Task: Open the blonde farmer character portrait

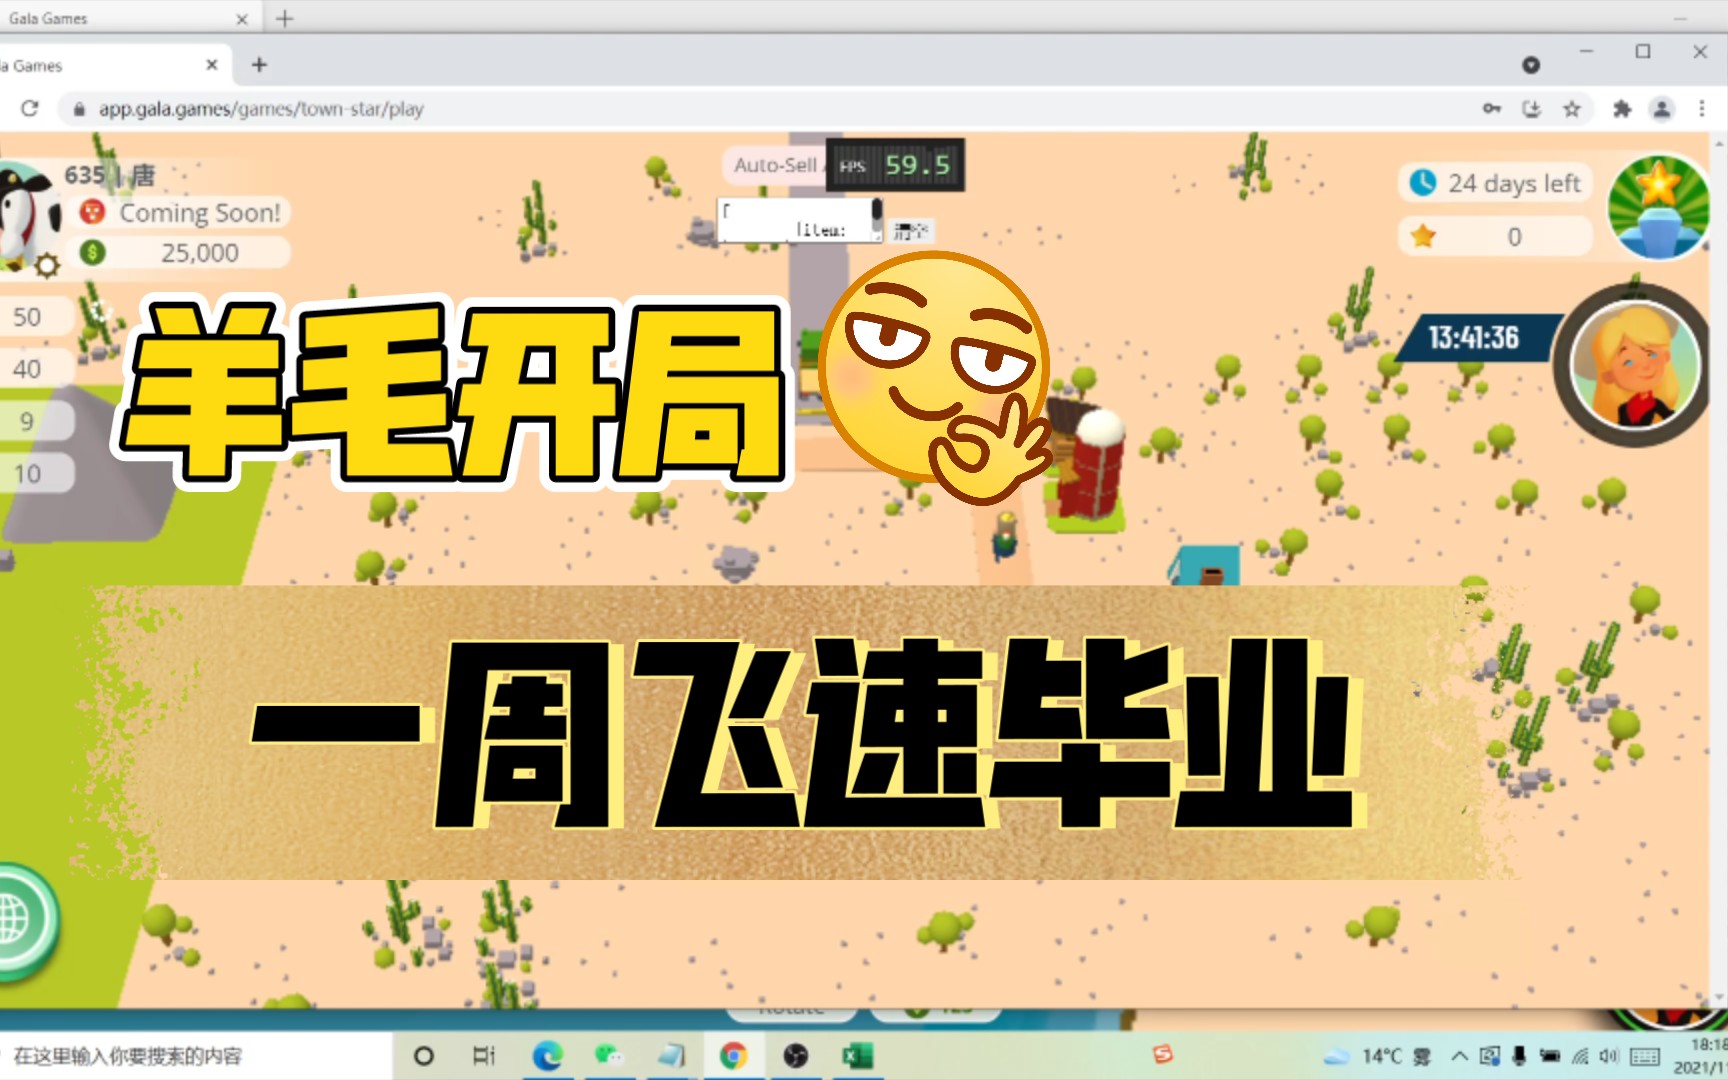Action: [x=1634, y=364]
